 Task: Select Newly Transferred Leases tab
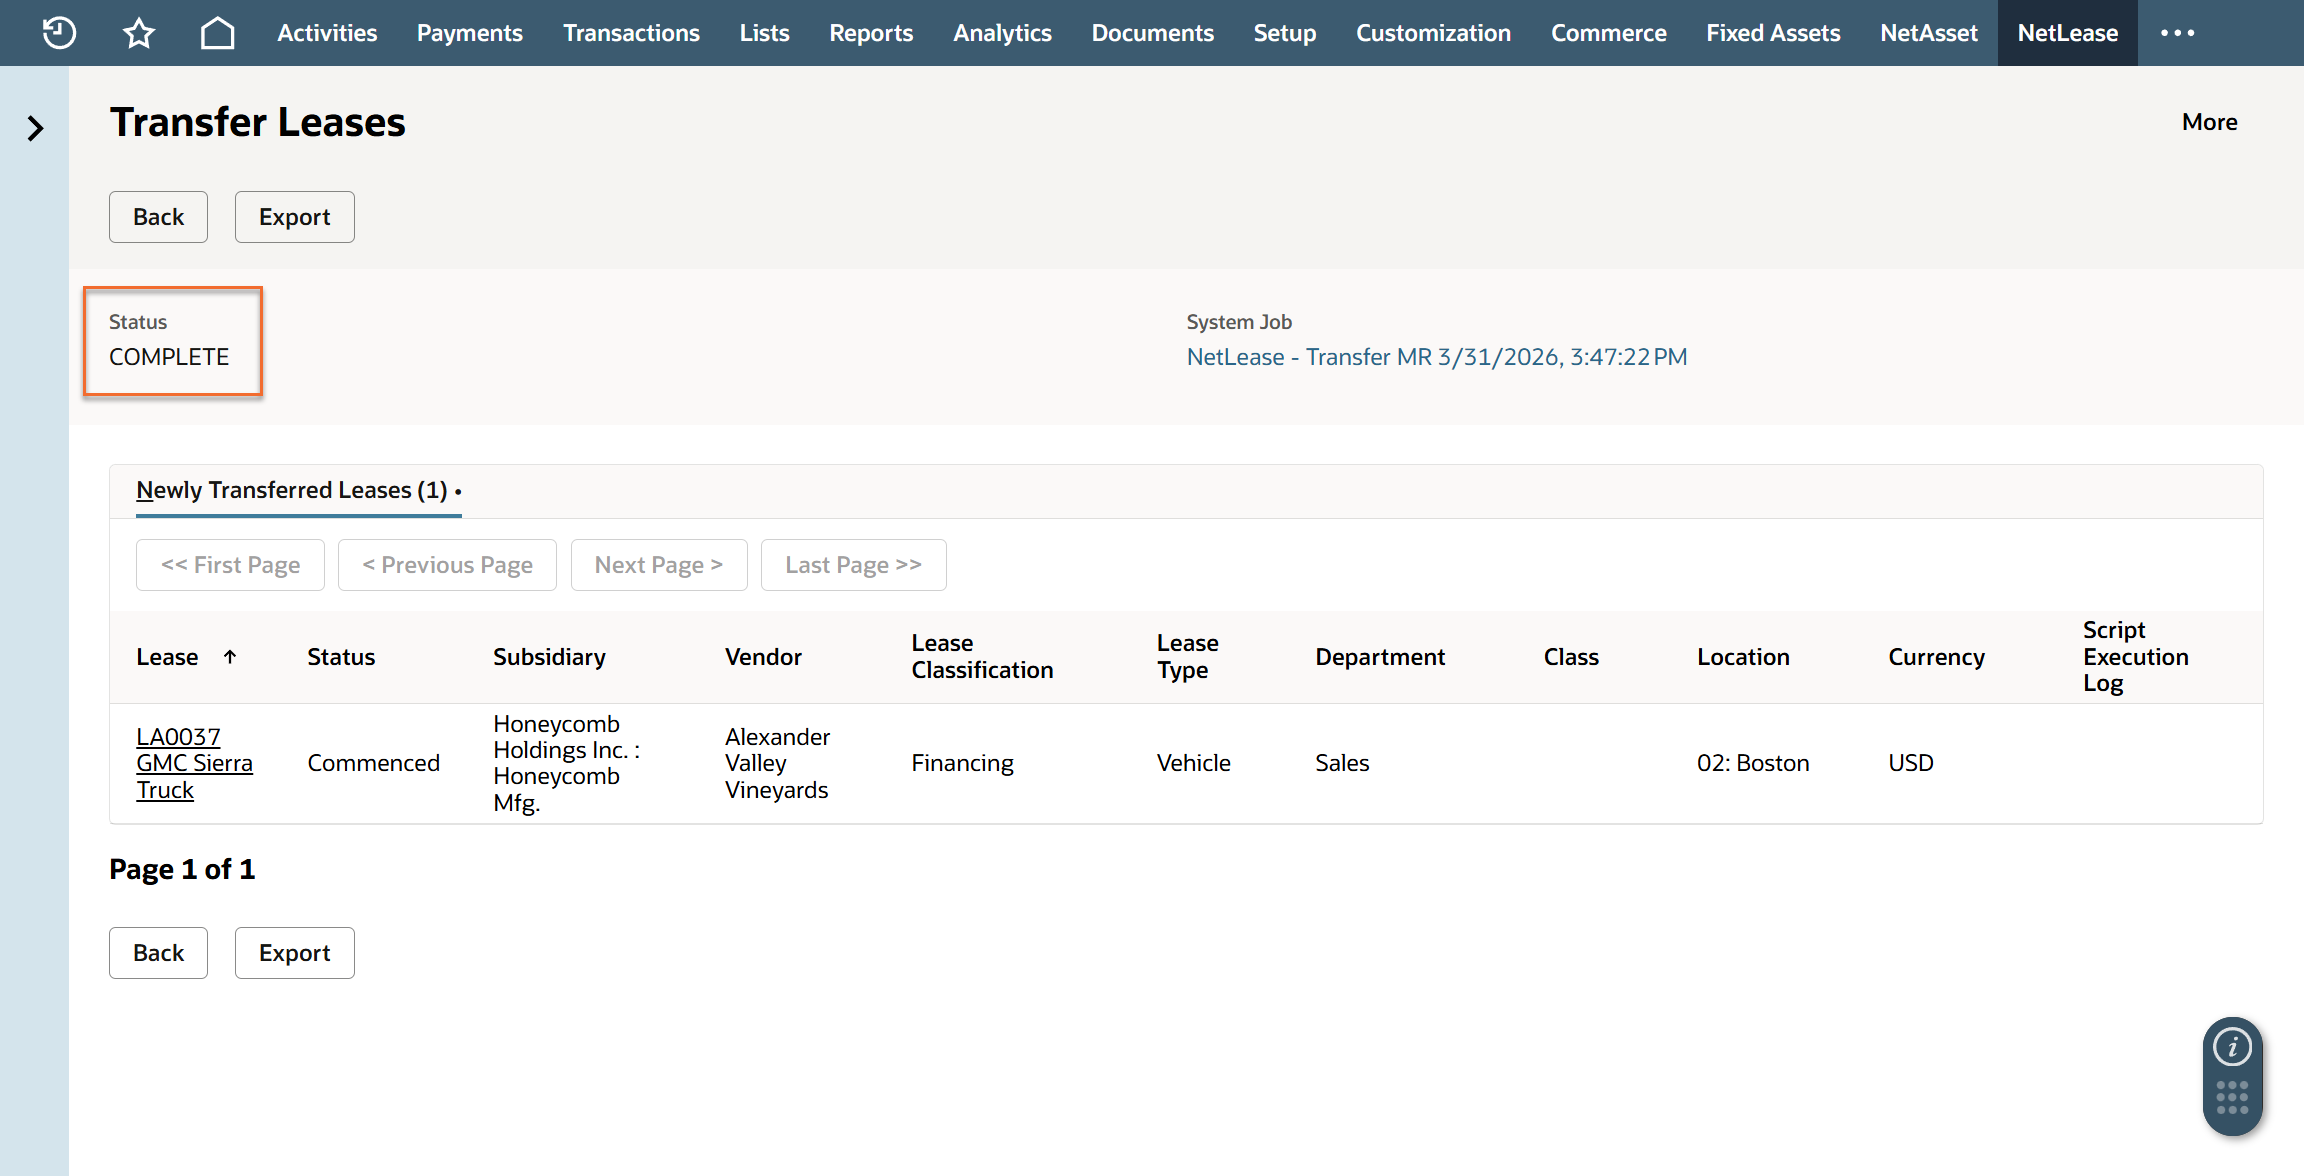(292, 490)
